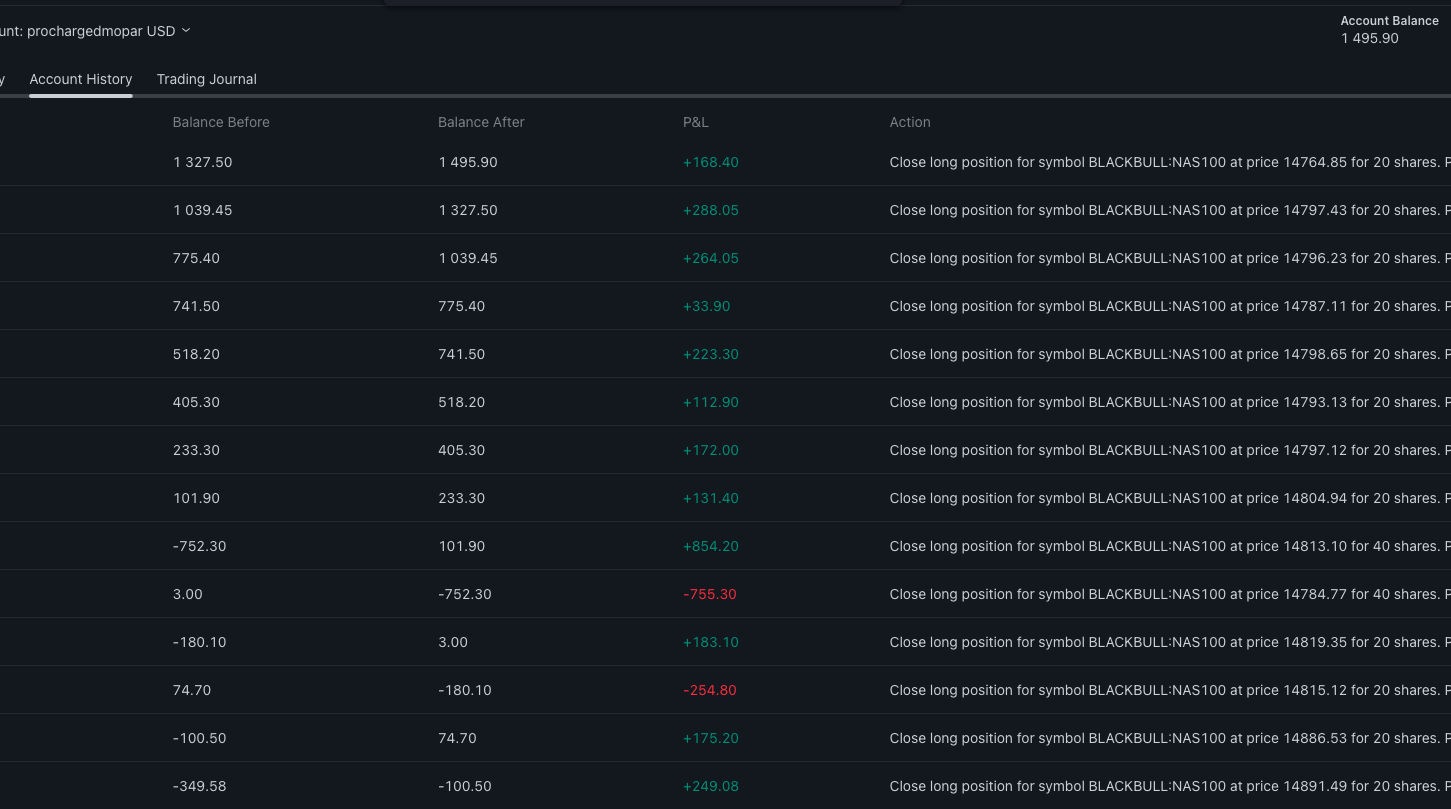This screenshot has height=809, width=1451.
Task: Click the 40 shares close position record
Action: click(x=1100, y=546)
